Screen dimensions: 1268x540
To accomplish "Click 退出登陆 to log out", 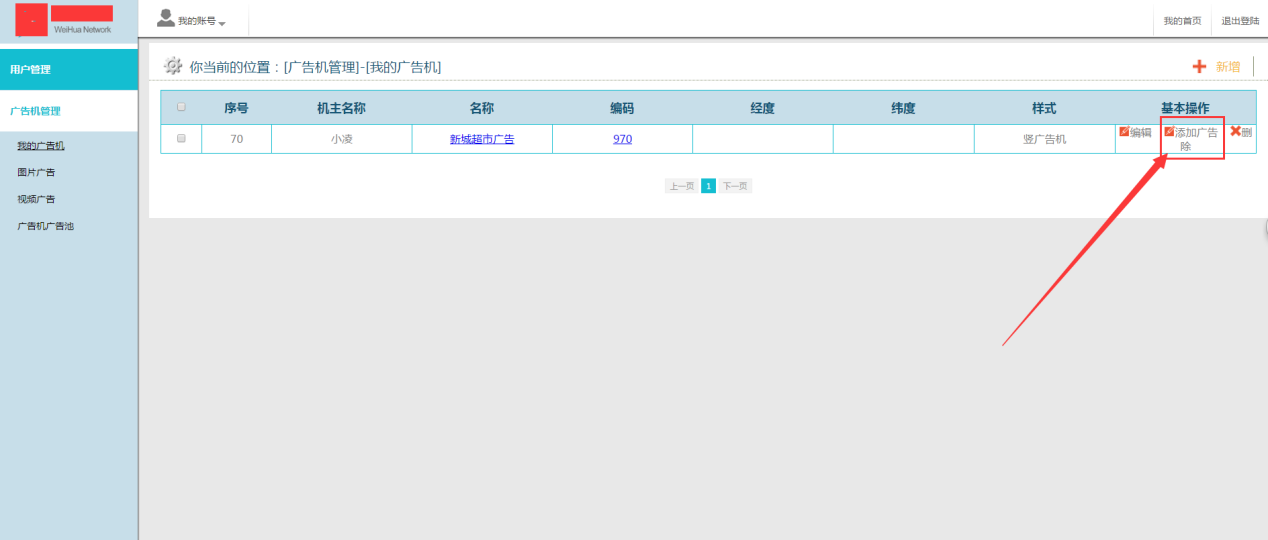I will [x=1240, y=21].
